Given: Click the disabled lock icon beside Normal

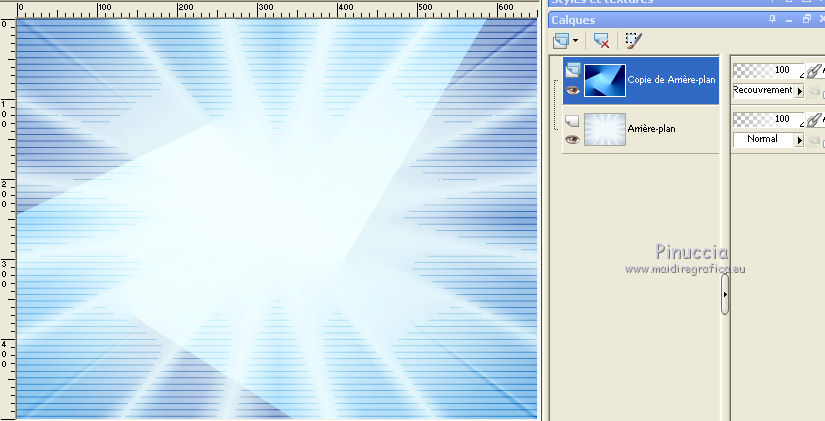Looking at the screenshot, I should point(814,141).
